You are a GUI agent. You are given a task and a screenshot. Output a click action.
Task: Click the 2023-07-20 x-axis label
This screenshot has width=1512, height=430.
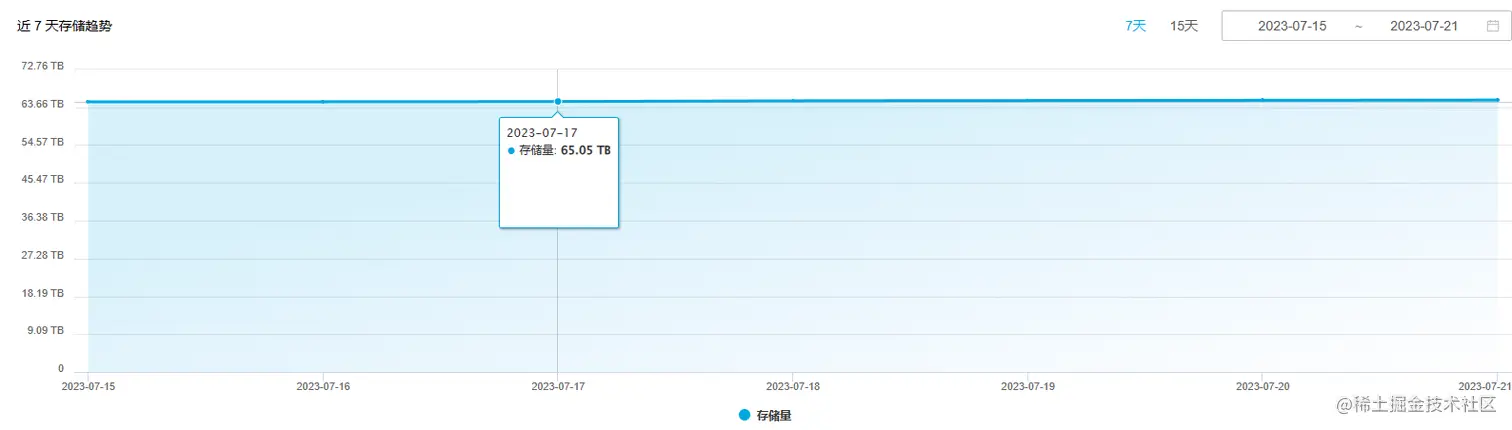[x=1262, y=385]
